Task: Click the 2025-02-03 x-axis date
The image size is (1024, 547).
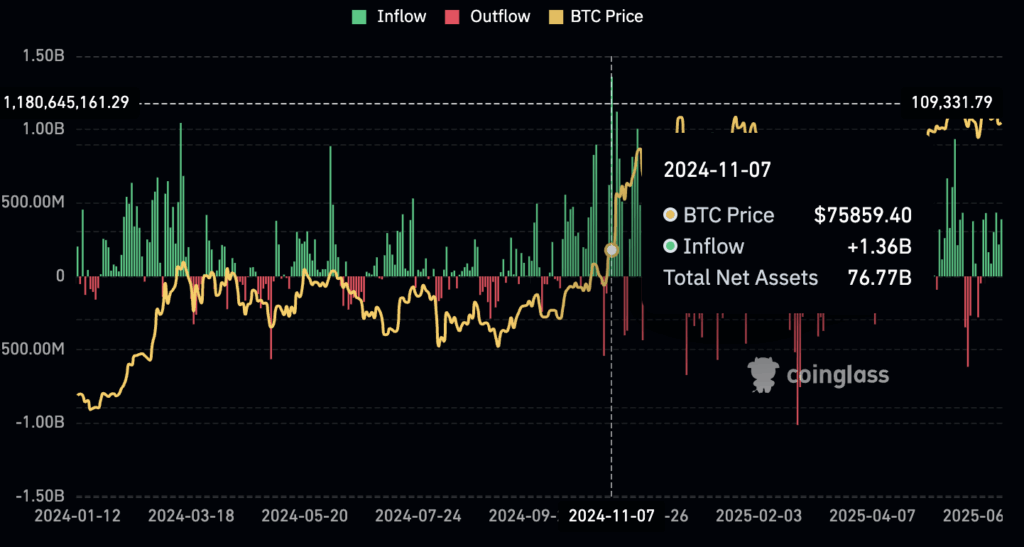Action: point(759,516)
